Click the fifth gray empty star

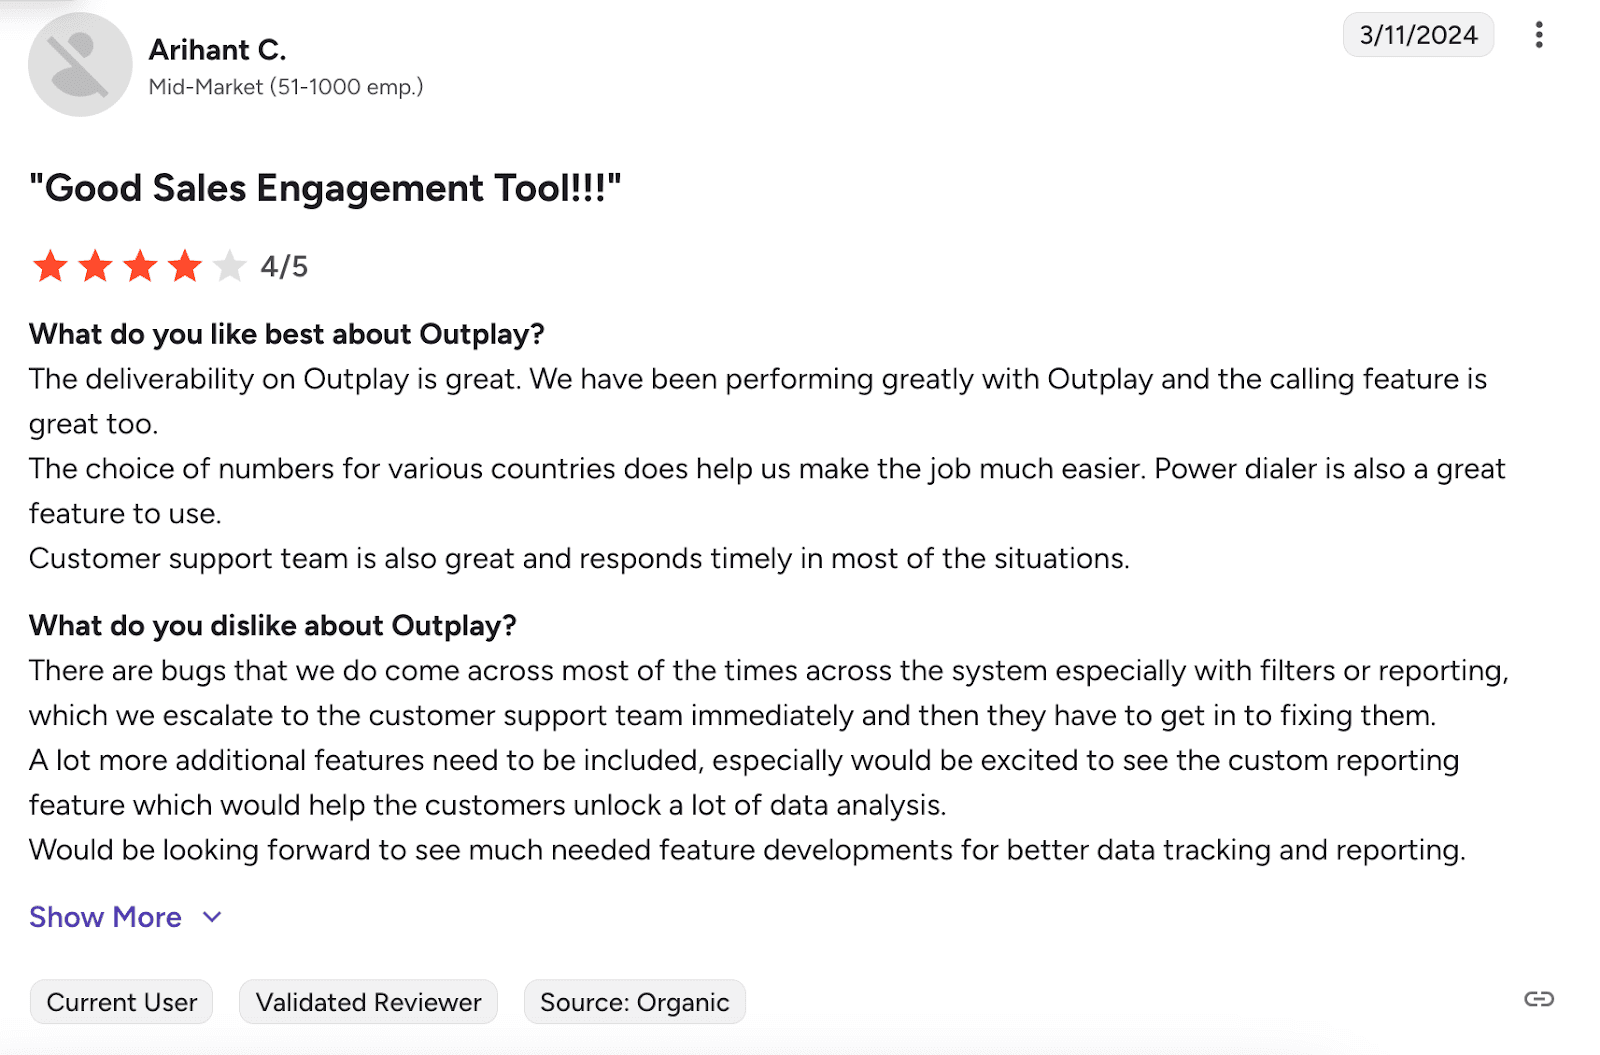(230, 267)
